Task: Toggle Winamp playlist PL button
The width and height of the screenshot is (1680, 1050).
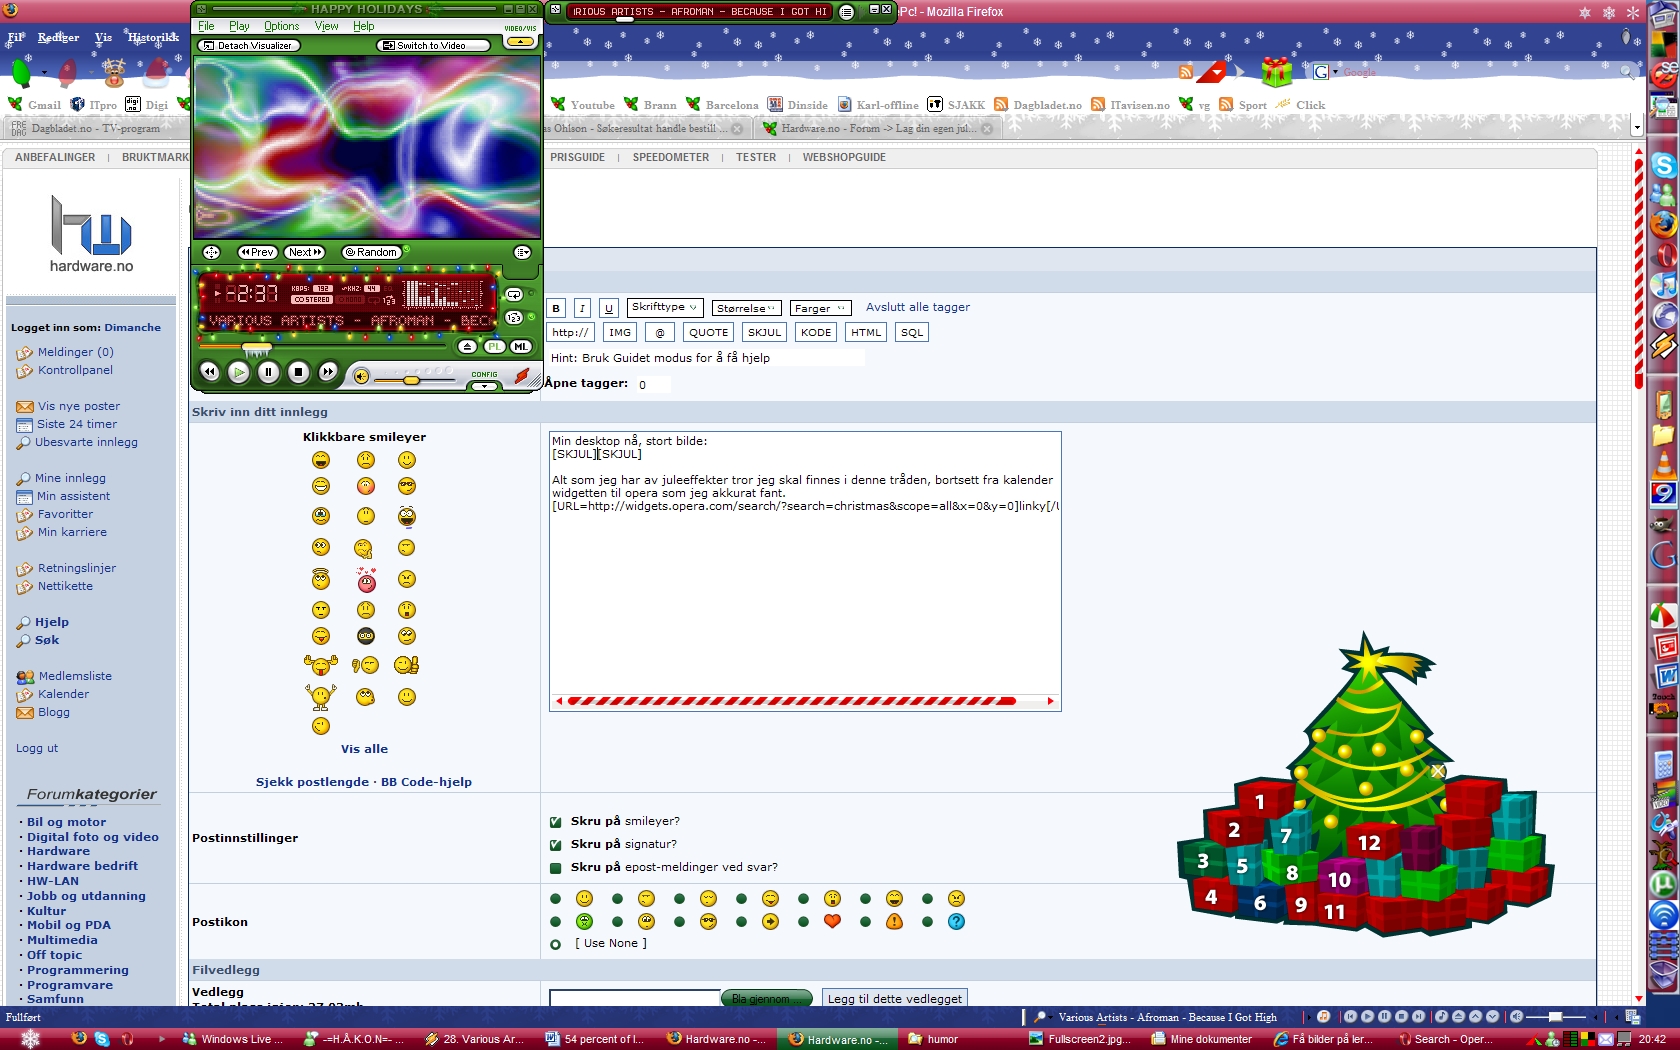Action: pyautogui.click(x=495, y=346)
